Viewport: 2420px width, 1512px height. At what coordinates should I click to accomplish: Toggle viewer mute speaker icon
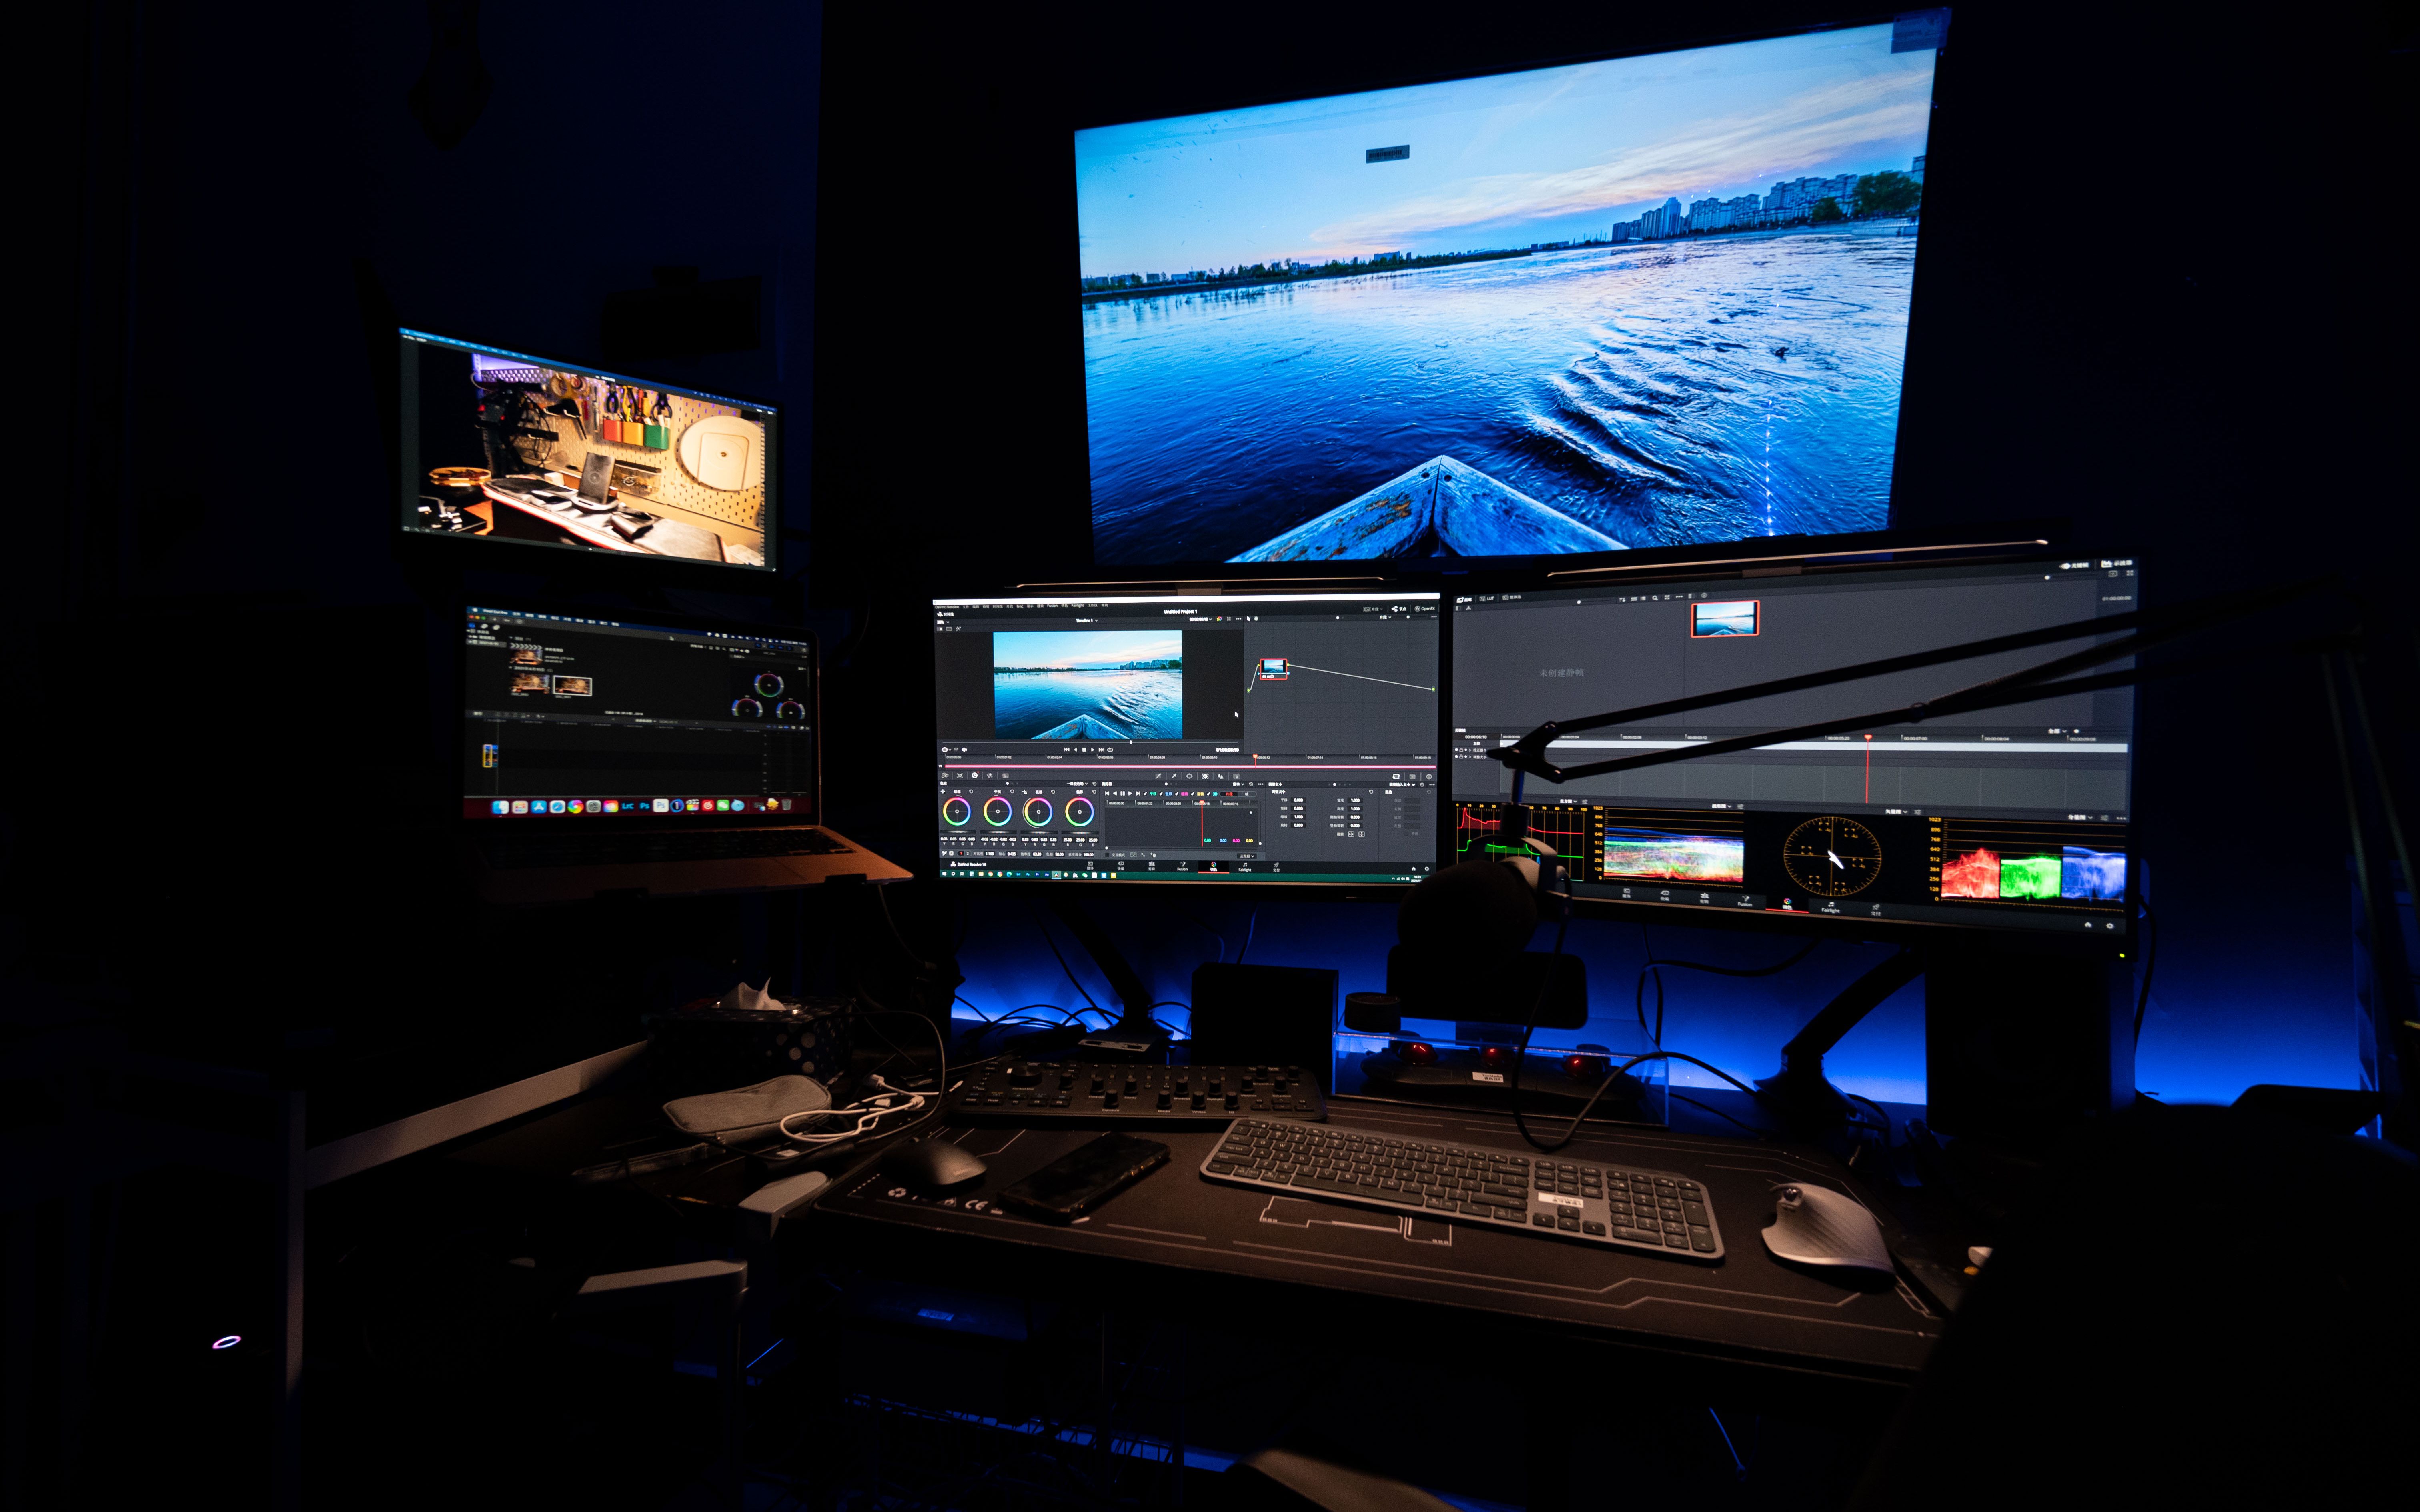[x=964, y=750]
